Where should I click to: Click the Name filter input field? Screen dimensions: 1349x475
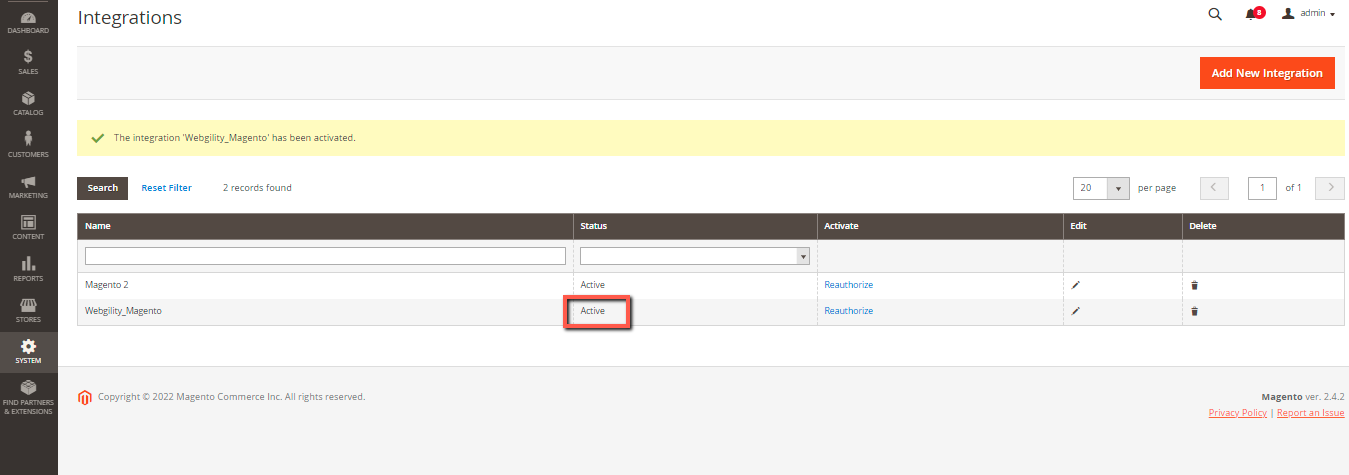tap(325, 256)
